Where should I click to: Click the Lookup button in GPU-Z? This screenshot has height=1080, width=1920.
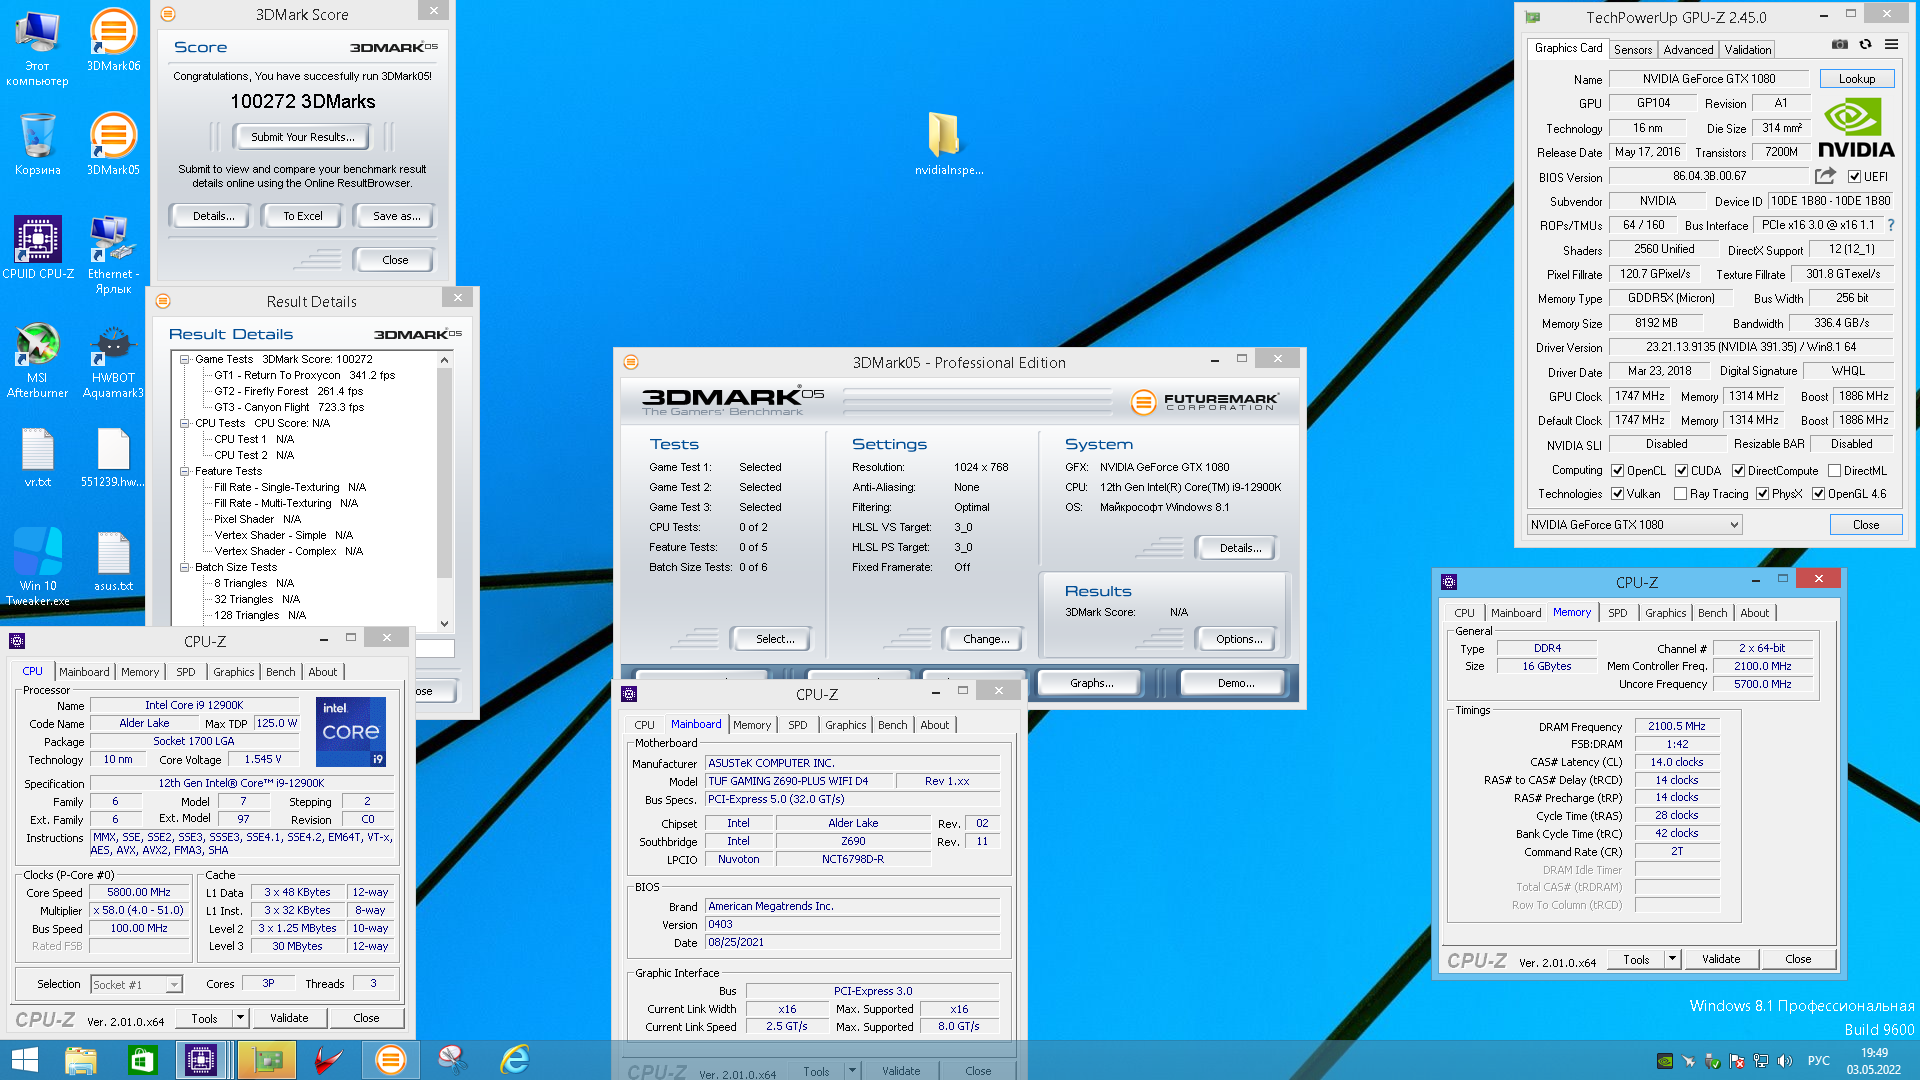(x=1856, y=79)
